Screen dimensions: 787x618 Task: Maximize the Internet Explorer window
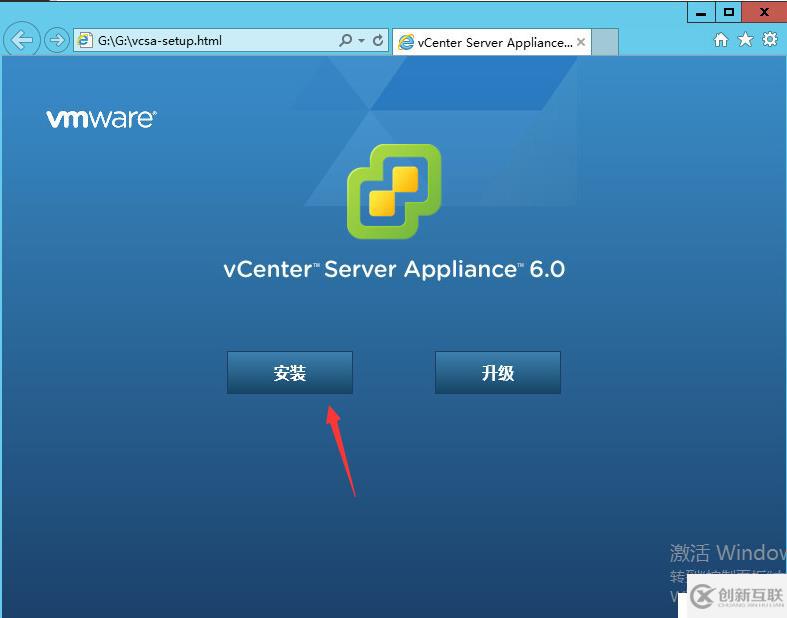729,13
